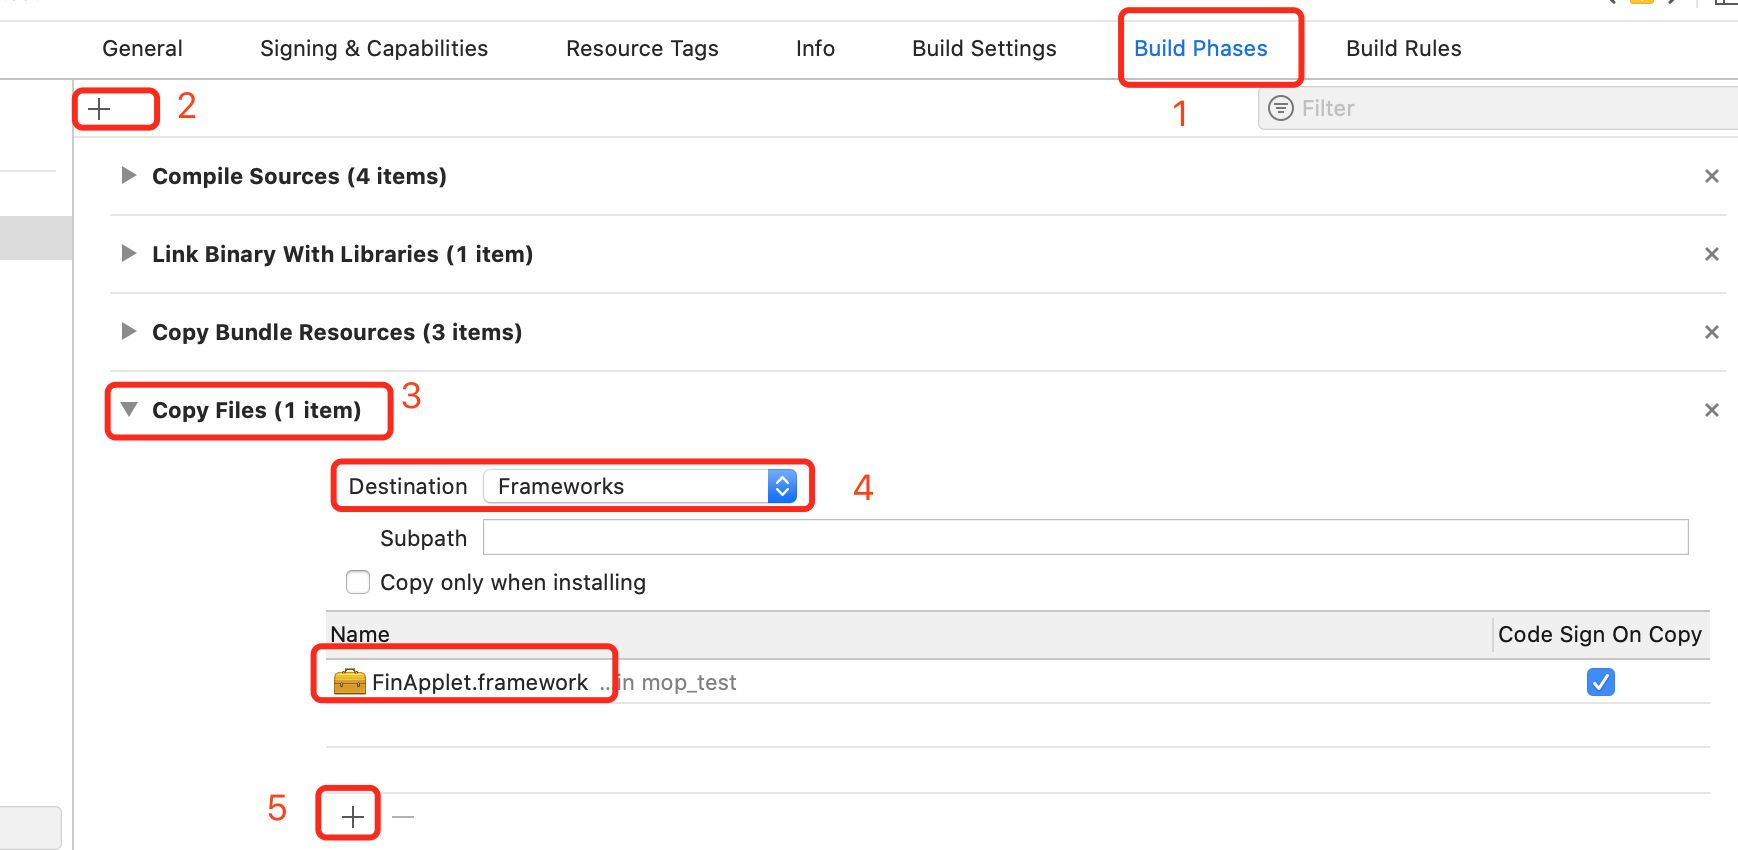The width and height of the screenshot is (1738, 850).
Task: Click in the Subpath text field
Action: point(1085,537)
